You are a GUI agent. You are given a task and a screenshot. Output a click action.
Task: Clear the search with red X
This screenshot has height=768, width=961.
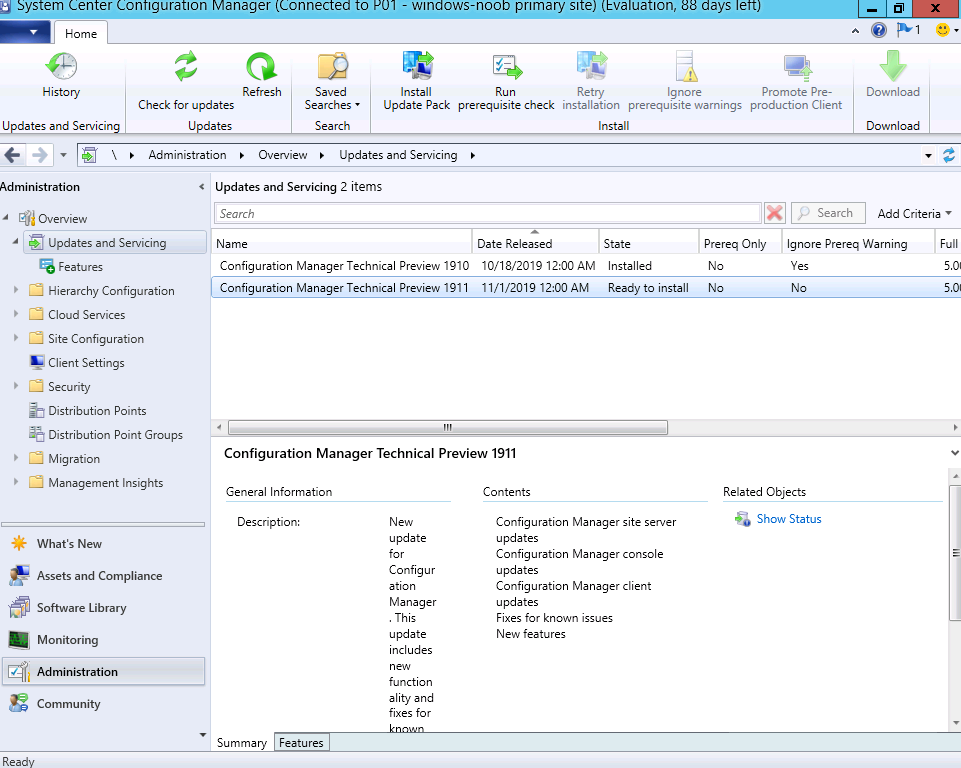pyautogui.click(x=775, y=213)
